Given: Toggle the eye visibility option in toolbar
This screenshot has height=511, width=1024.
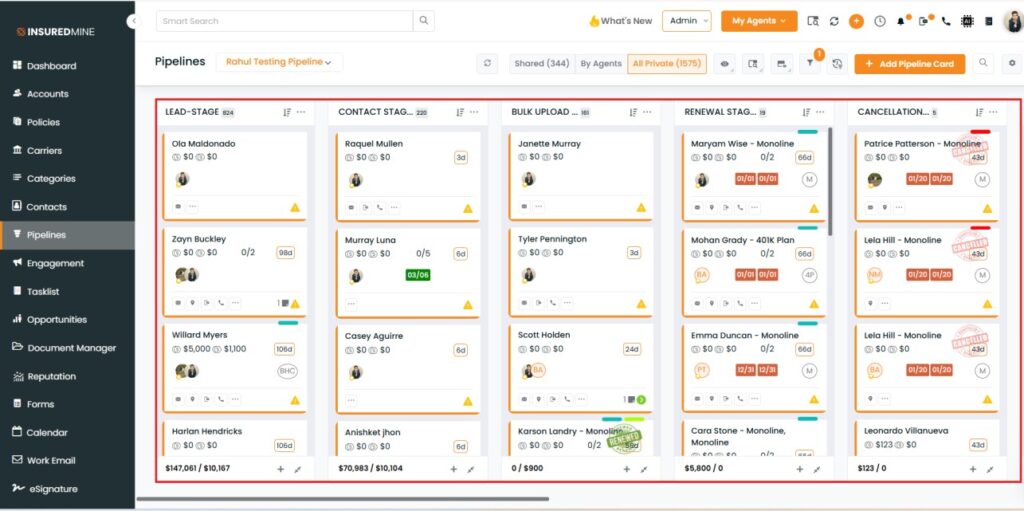Looking at the screenshot, I should point(725,64).
